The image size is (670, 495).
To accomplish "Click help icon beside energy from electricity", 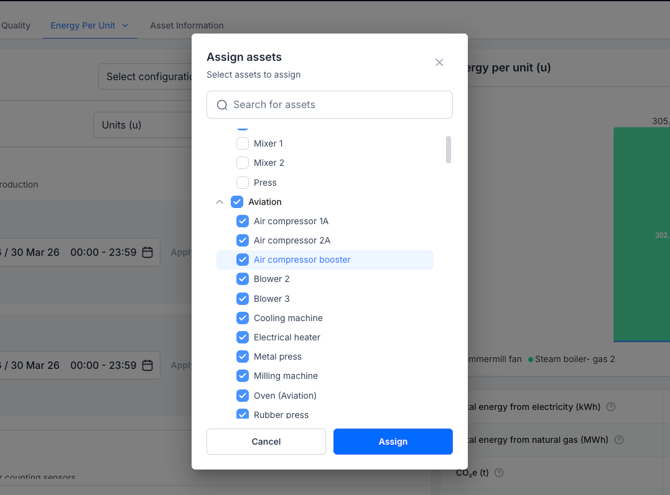I will pos(611,407).
